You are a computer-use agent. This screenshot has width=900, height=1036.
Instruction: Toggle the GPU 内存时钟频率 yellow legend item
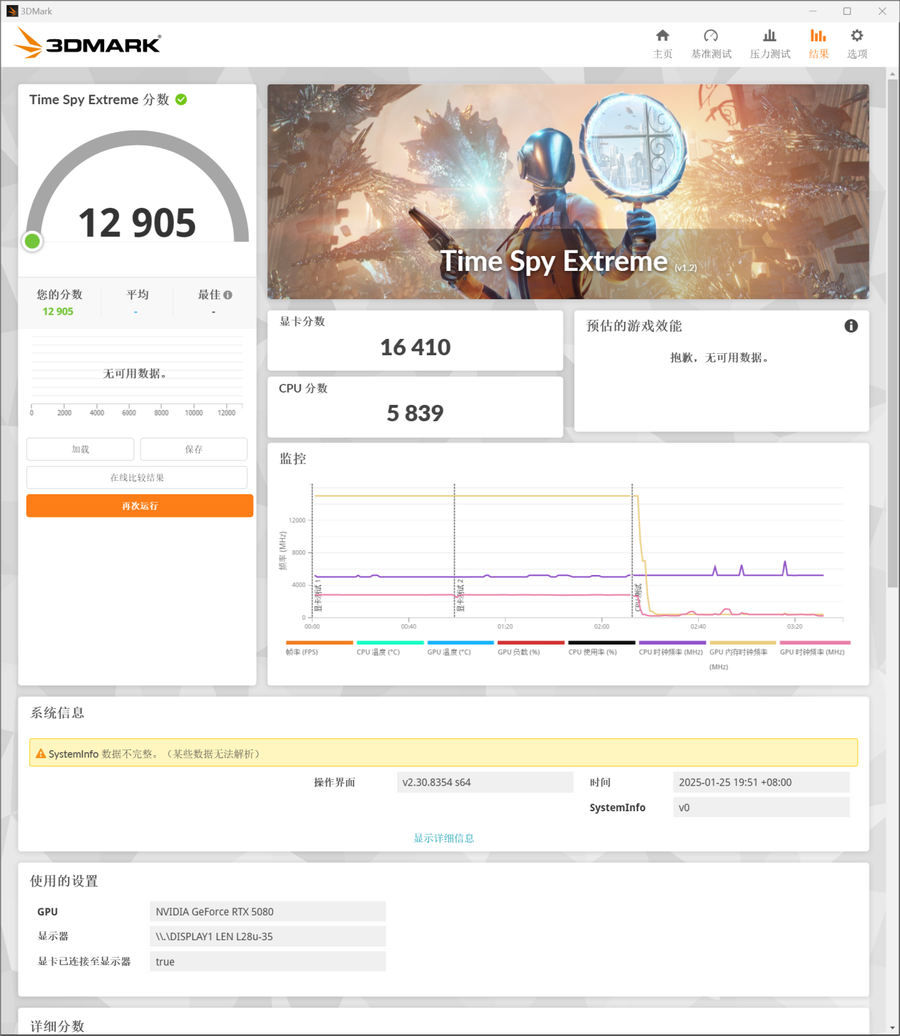[x=743, y=655]
